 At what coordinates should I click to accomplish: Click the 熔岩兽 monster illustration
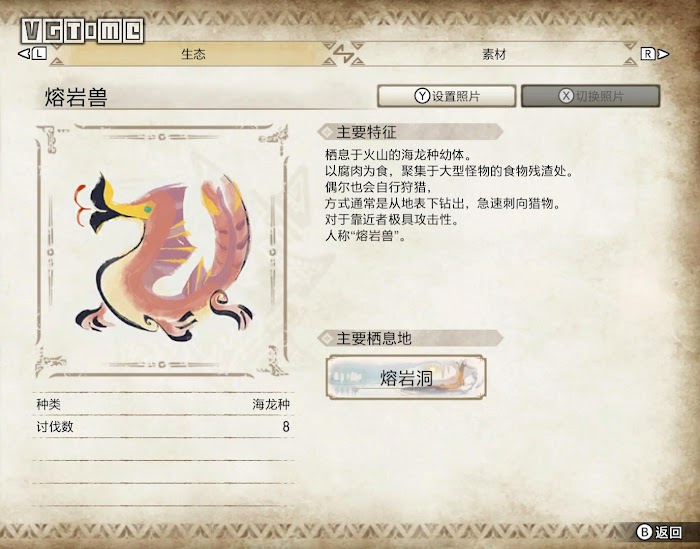[162, 254]
